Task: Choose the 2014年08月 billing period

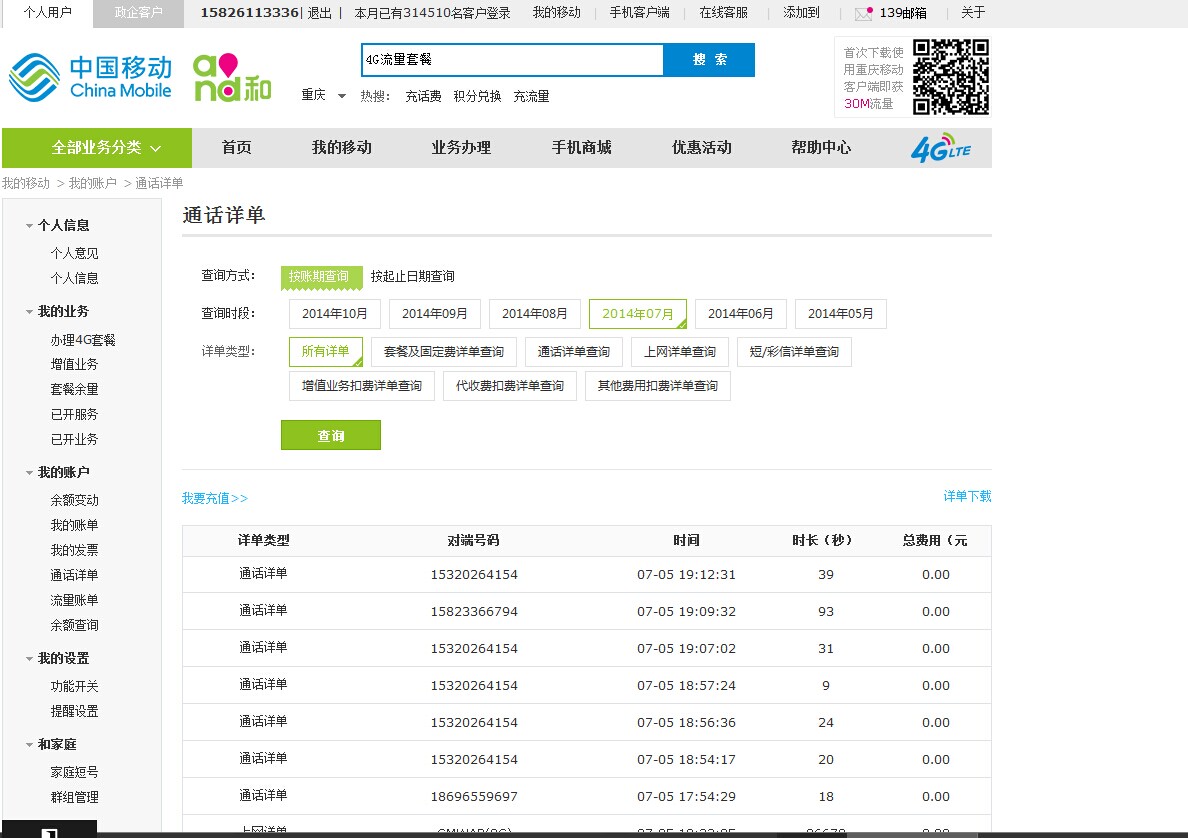Action: pos(534,314)
